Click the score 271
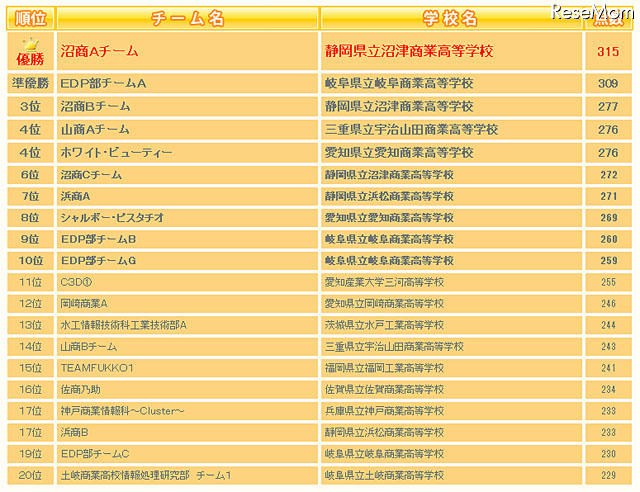The width and height of the screenshot is (640, 492). 609,196
